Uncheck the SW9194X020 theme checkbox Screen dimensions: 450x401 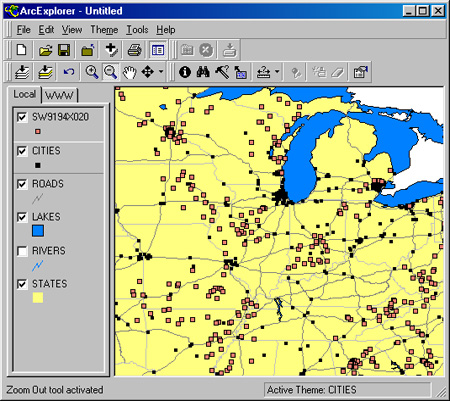(x=22, y=117)
